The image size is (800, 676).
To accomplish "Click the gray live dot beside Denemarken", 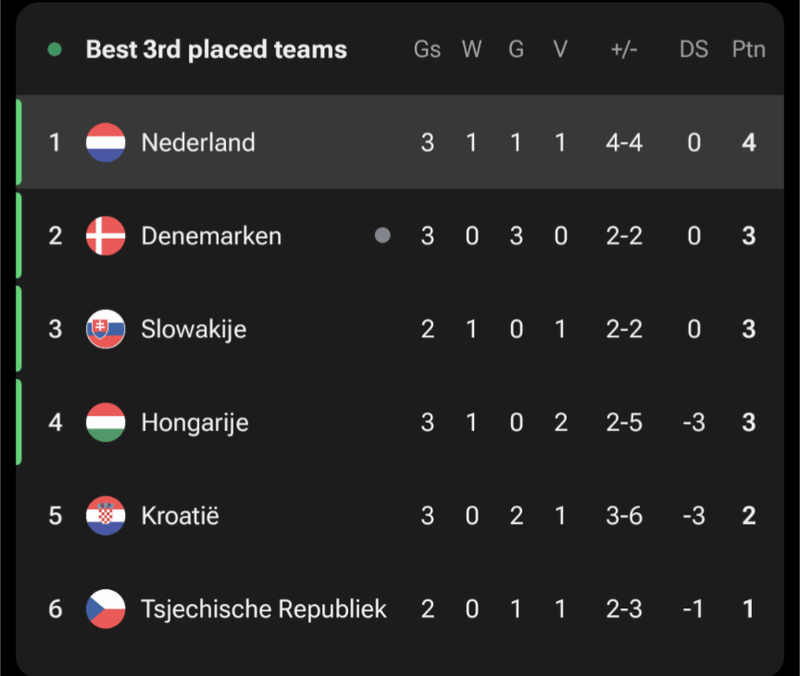I will pos(382,236).
